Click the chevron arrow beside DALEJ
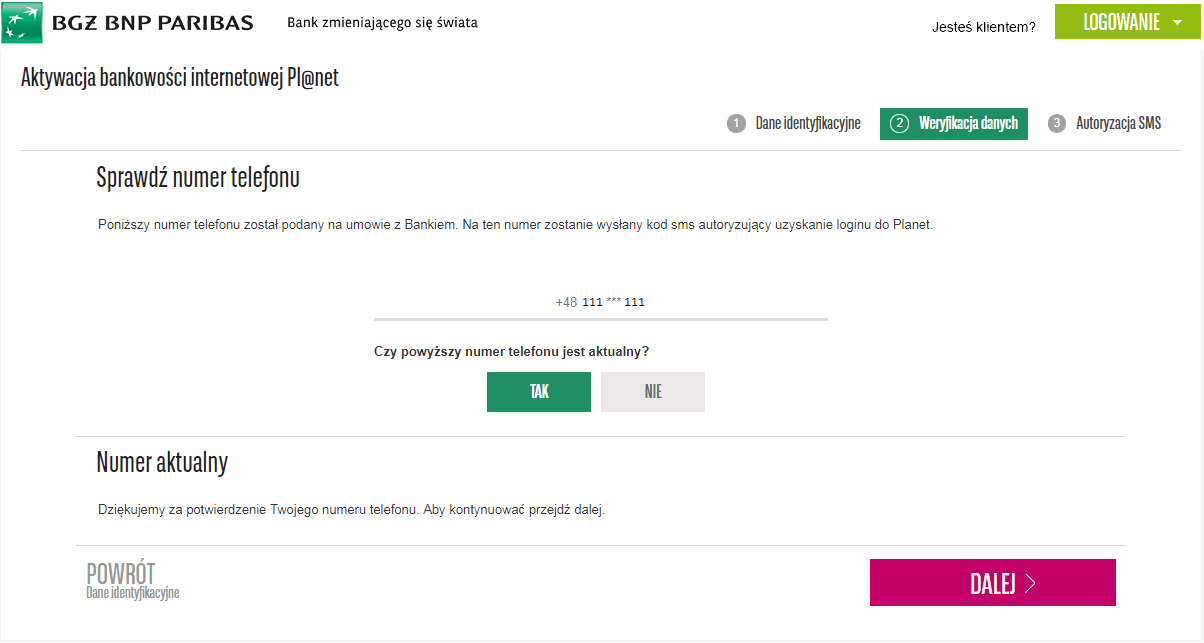Screen dimensions: 1204x643 [x=1030, y=584]
